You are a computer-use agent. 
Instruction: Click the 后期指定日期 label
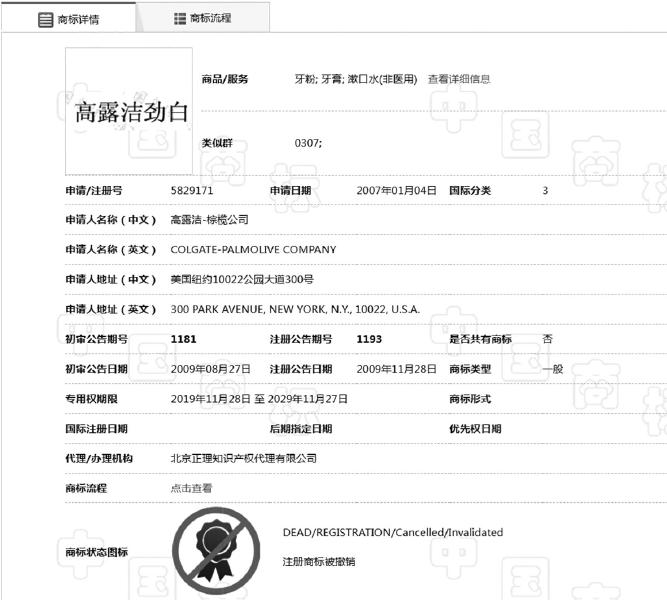click(x=301, y=429)
